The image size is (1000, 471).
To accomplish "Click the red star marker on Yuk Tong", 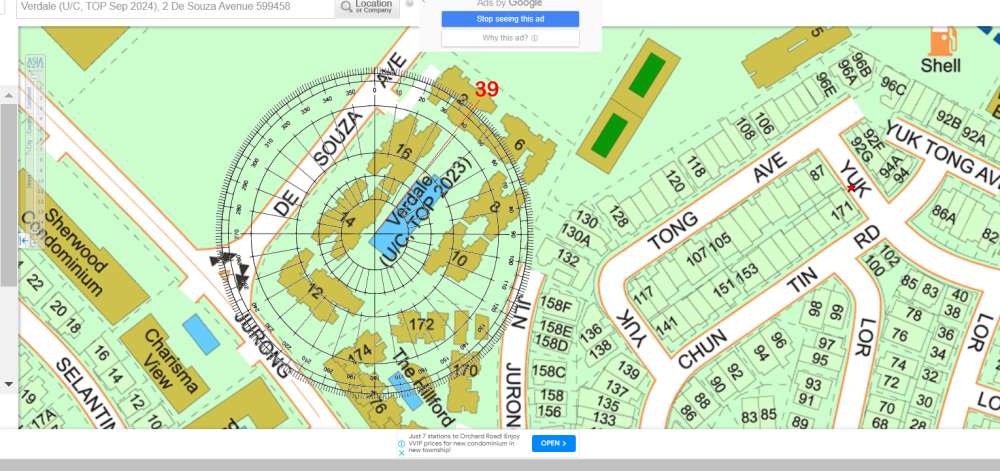I will [852, 188].
